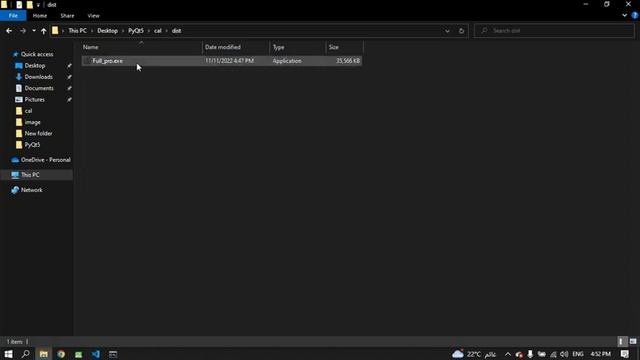Open the weather widget showing 22°C
Image resolution: width=640 pixels, height=360 pixels.
click(474, 354)
